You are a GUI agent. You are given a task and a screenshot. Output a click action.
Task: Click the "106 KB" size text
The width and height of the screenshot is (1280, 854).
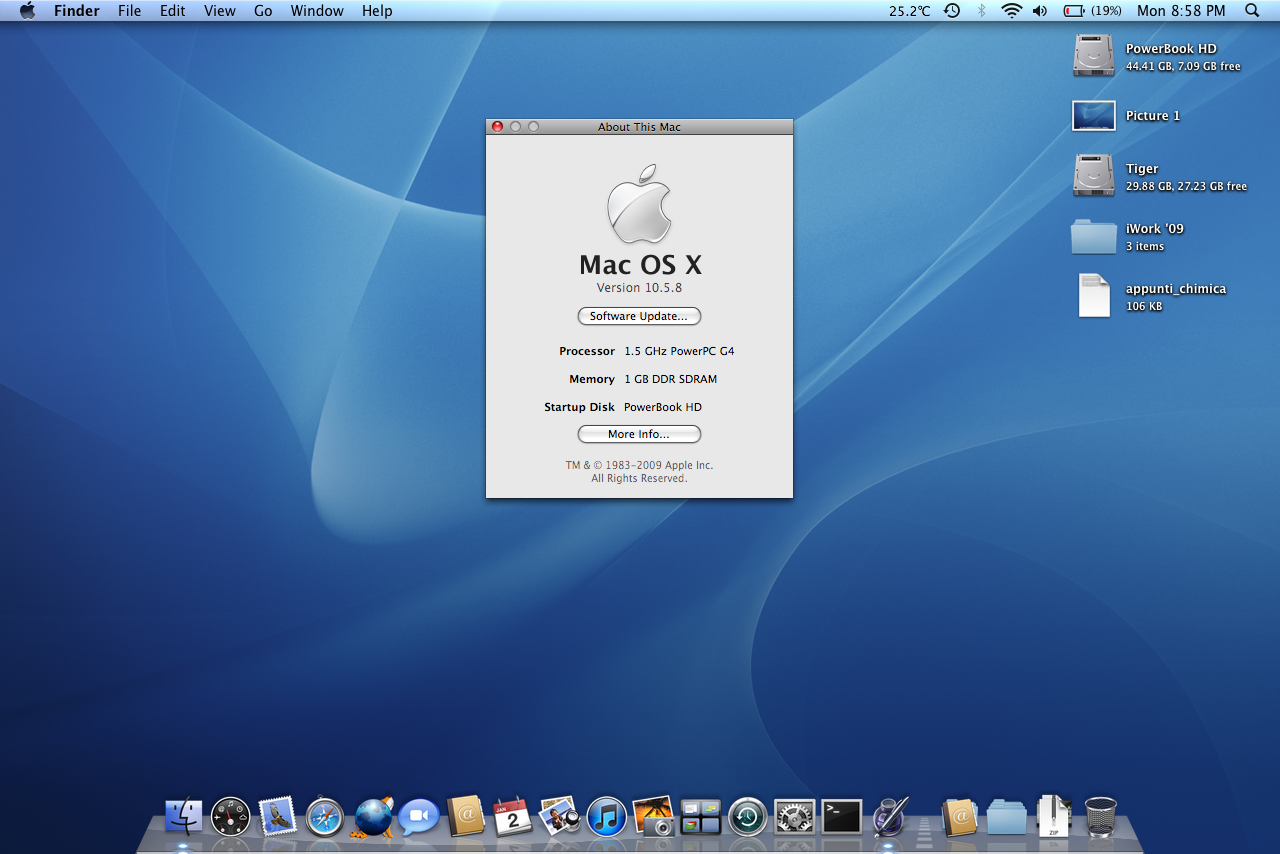coord(1144,307)
